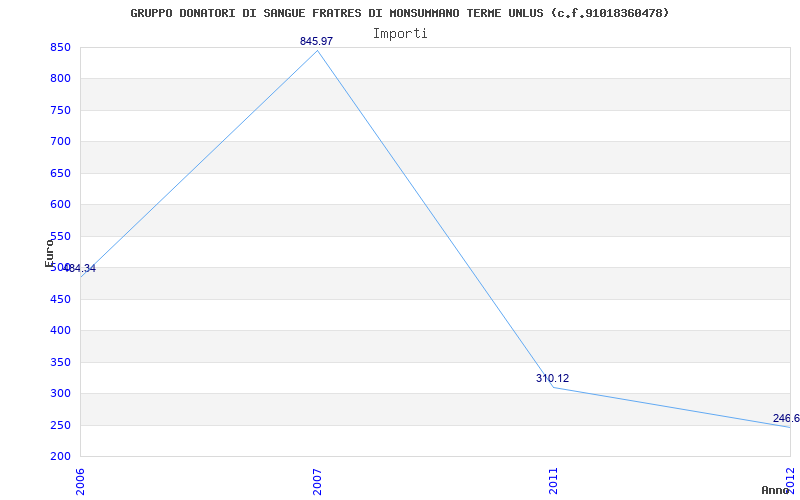The image size is (800, 500).
Task: Select the 2012 x-axis label
Action: tap(790, 481)
